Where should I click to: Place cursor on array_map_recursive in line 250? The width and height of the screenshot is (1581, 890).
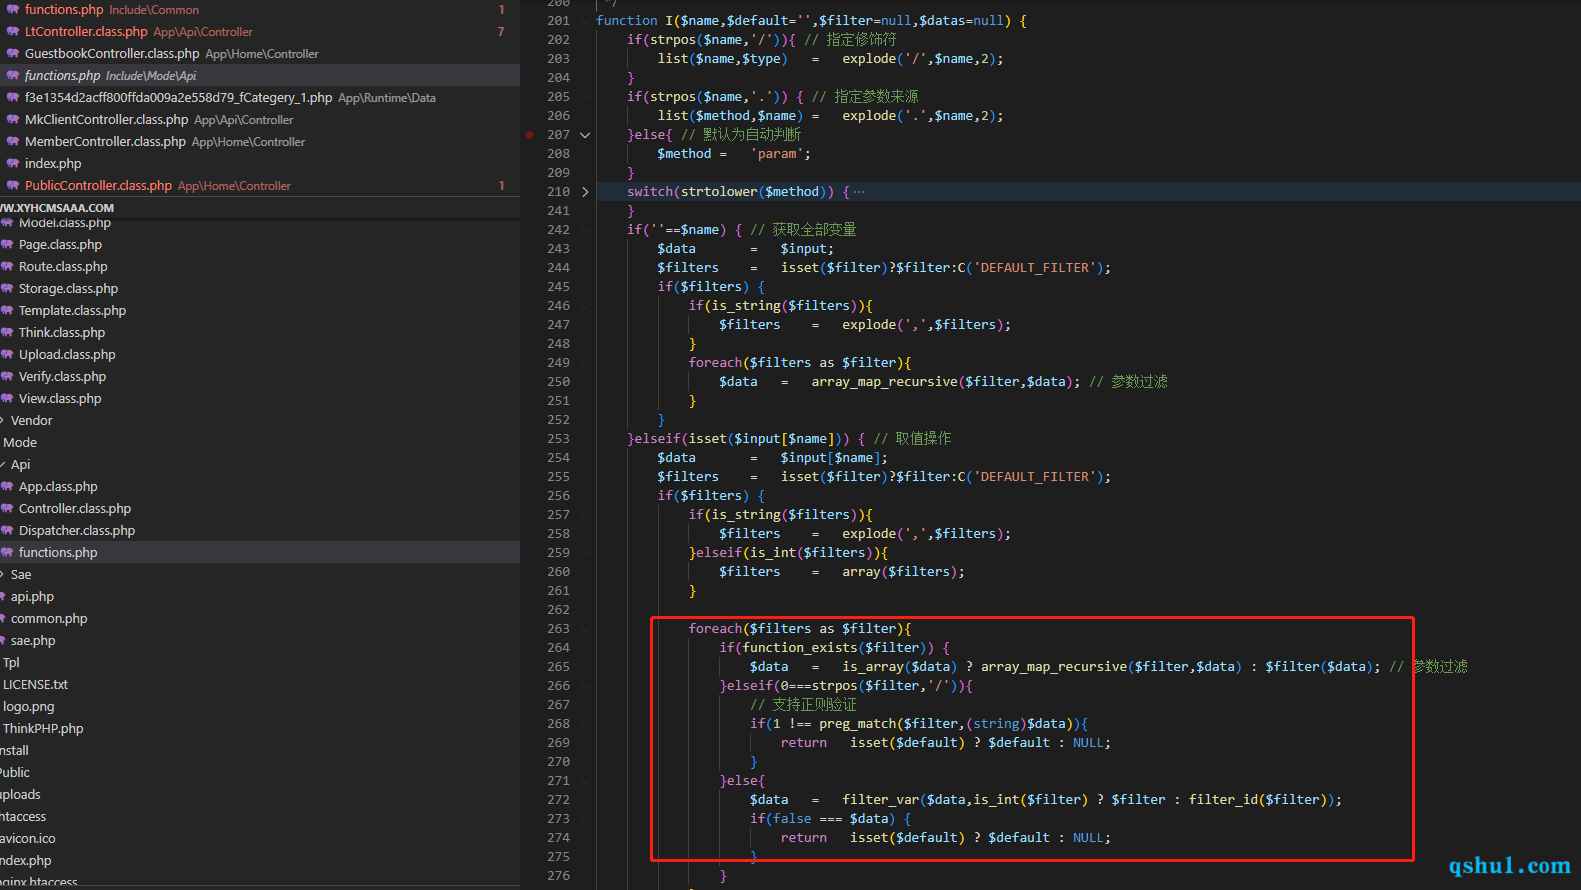(x=884, y=382)
